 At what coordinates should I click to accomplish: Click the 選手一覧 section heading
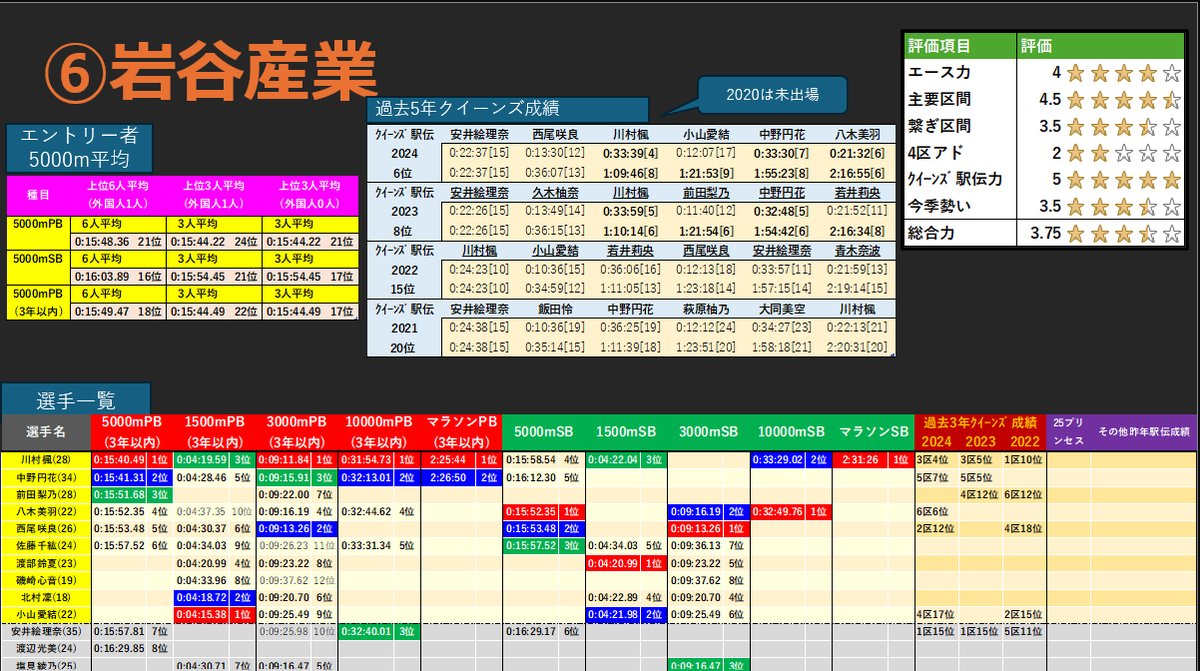click(77, 399)
